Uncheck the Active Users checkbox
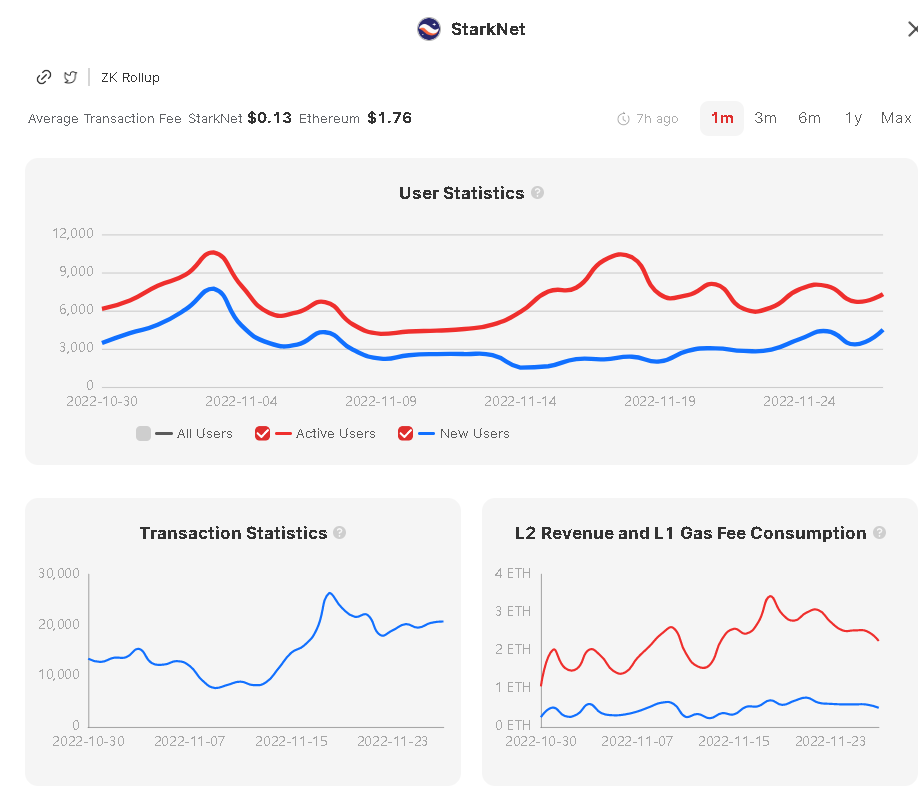Screen dimensions: 918x791 coord(262,433)
